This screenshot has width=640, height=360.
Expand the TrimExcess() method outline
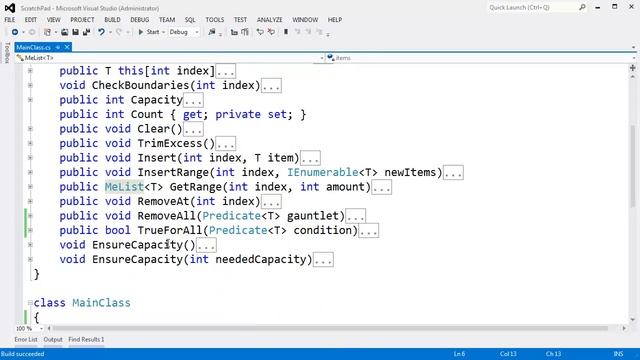tap(30, 143)
